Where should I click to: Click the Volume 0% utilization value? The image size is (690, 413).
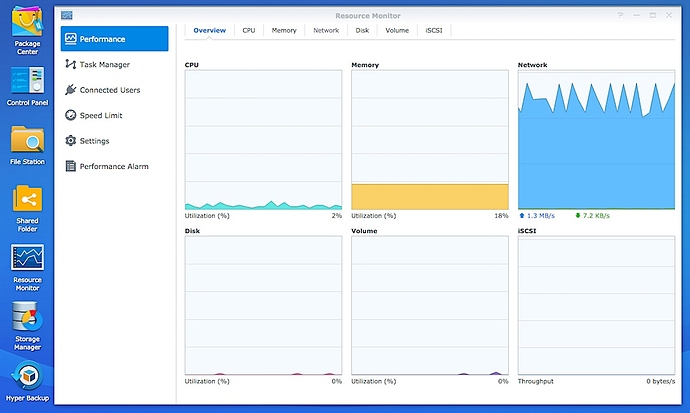pyautogui.click(x=503, y=381)
